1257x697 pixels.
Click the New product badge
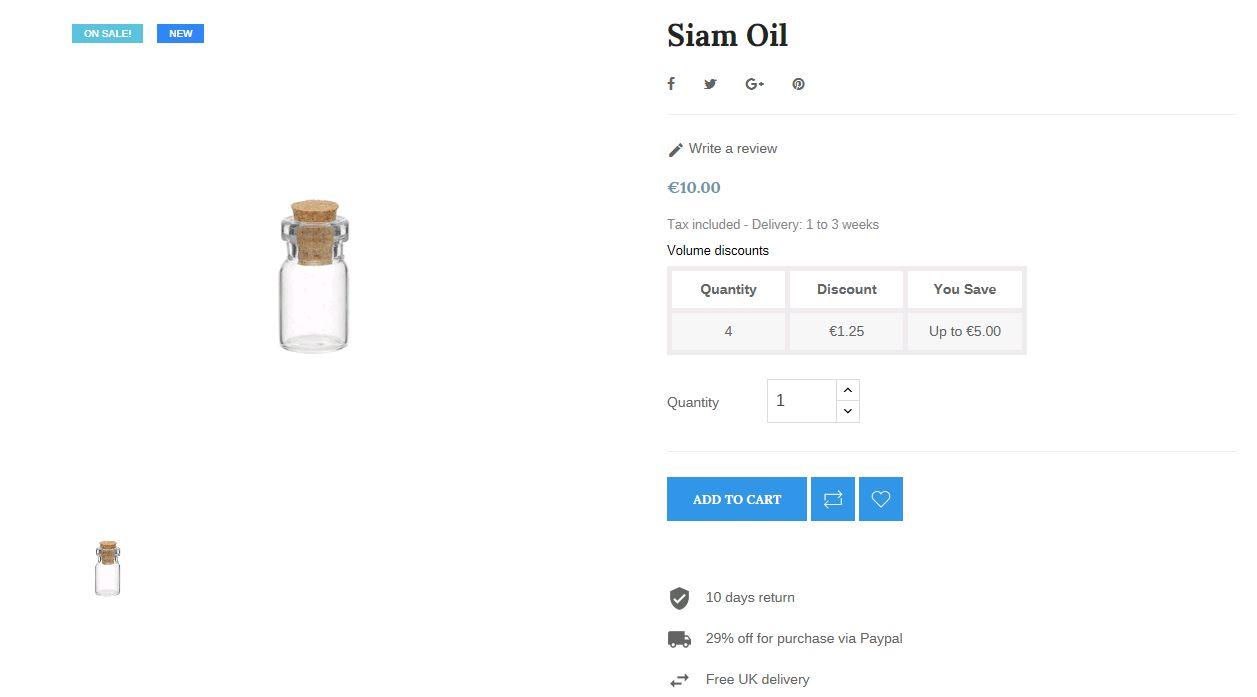(x=180, y=34)
